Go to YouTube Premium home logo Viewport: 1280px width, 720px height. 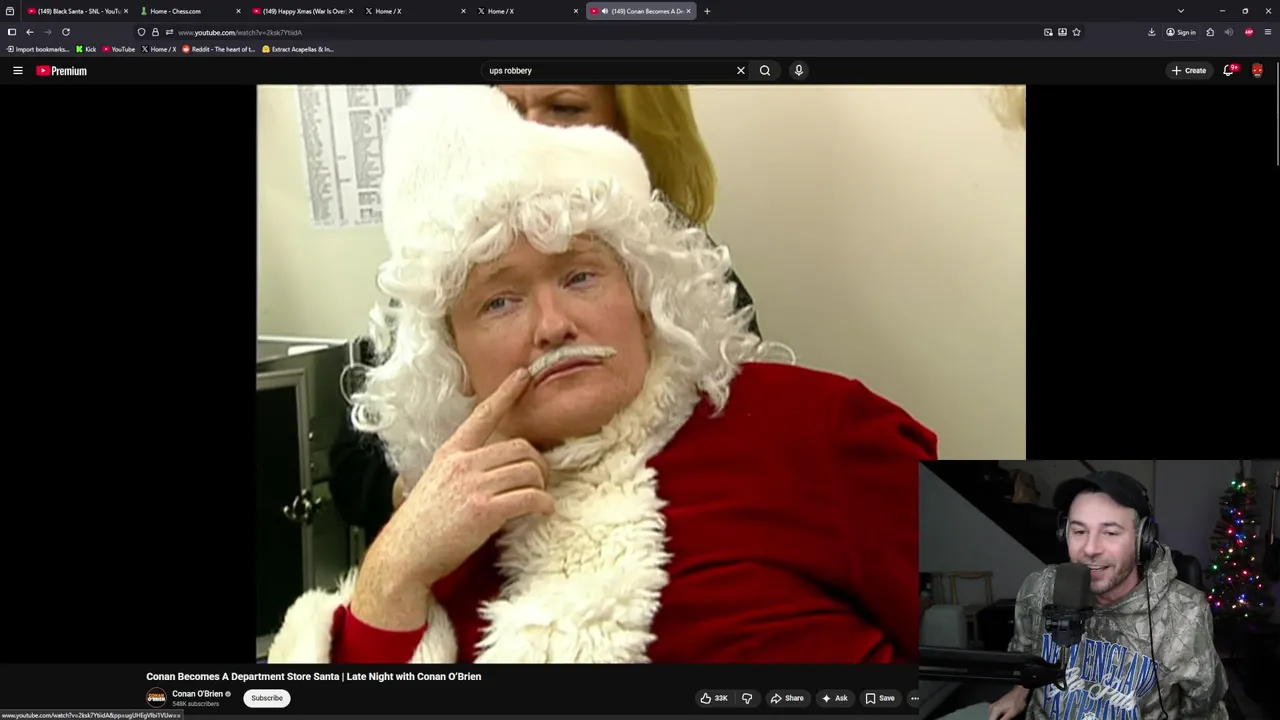point(62,71)
